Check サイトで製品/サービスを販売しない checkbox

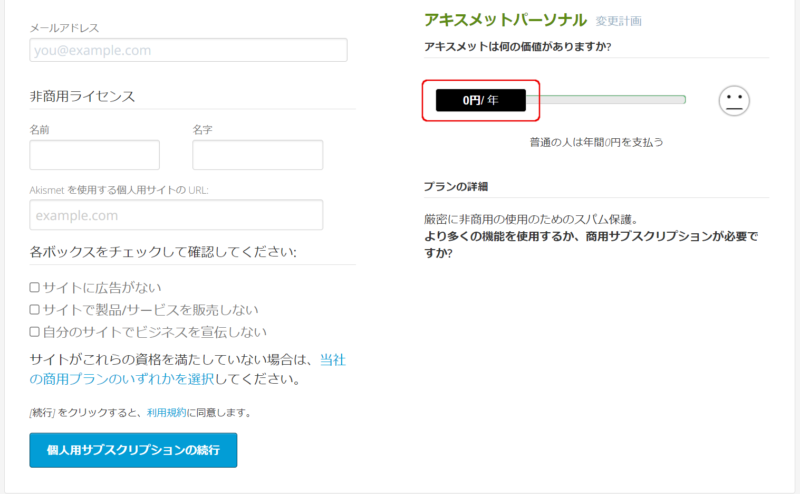pyautogui.click(x=35, y=309)
